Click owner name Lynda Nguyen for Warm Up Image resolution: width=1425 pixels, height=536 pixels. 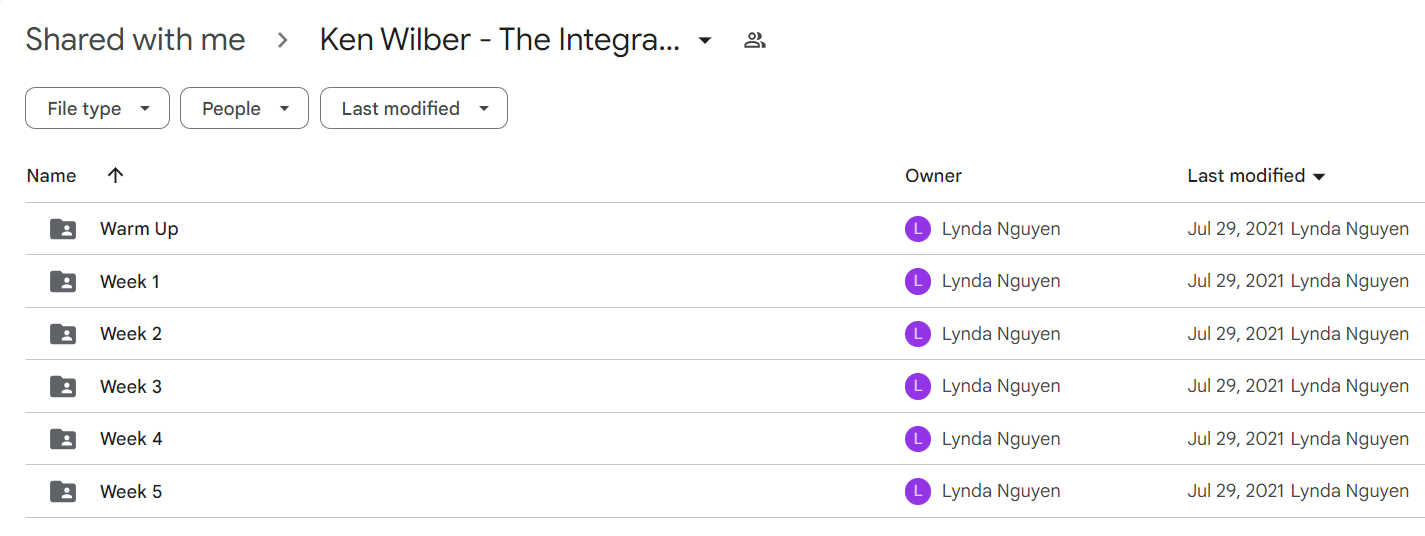[x=1001, y=229]
